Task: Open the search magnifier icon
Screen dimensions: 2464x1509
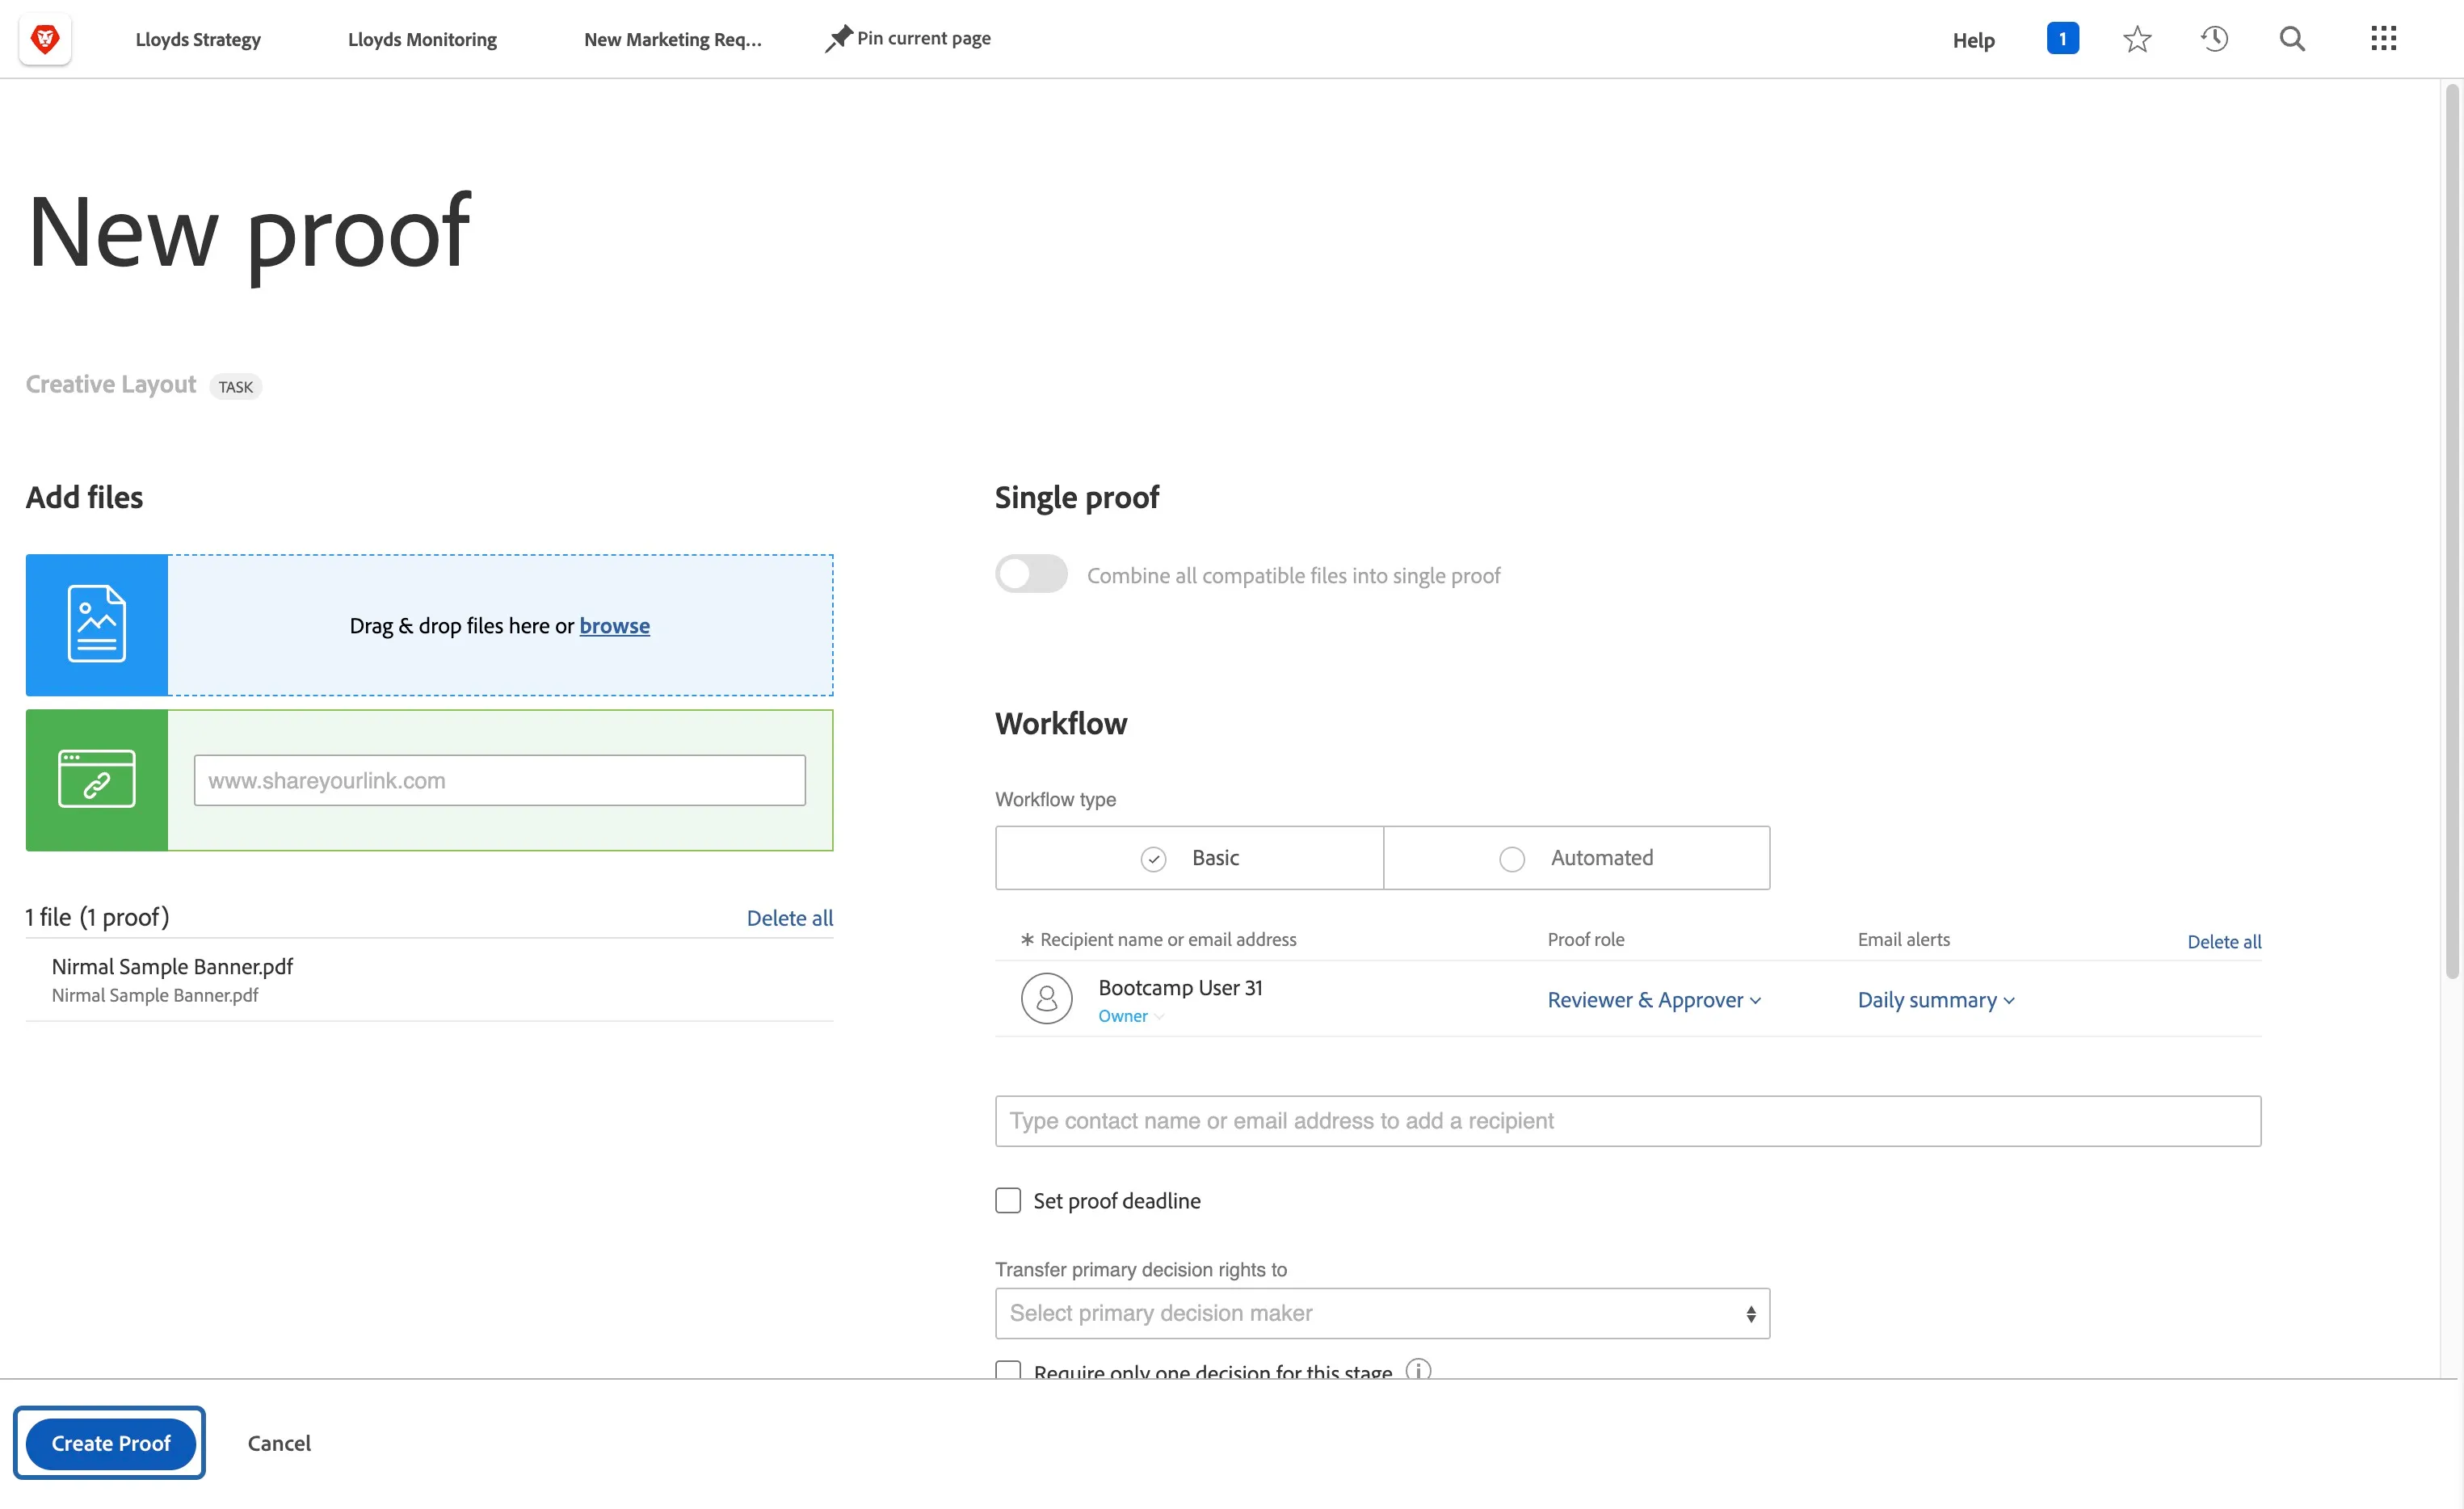Action: coord(2292,39)
